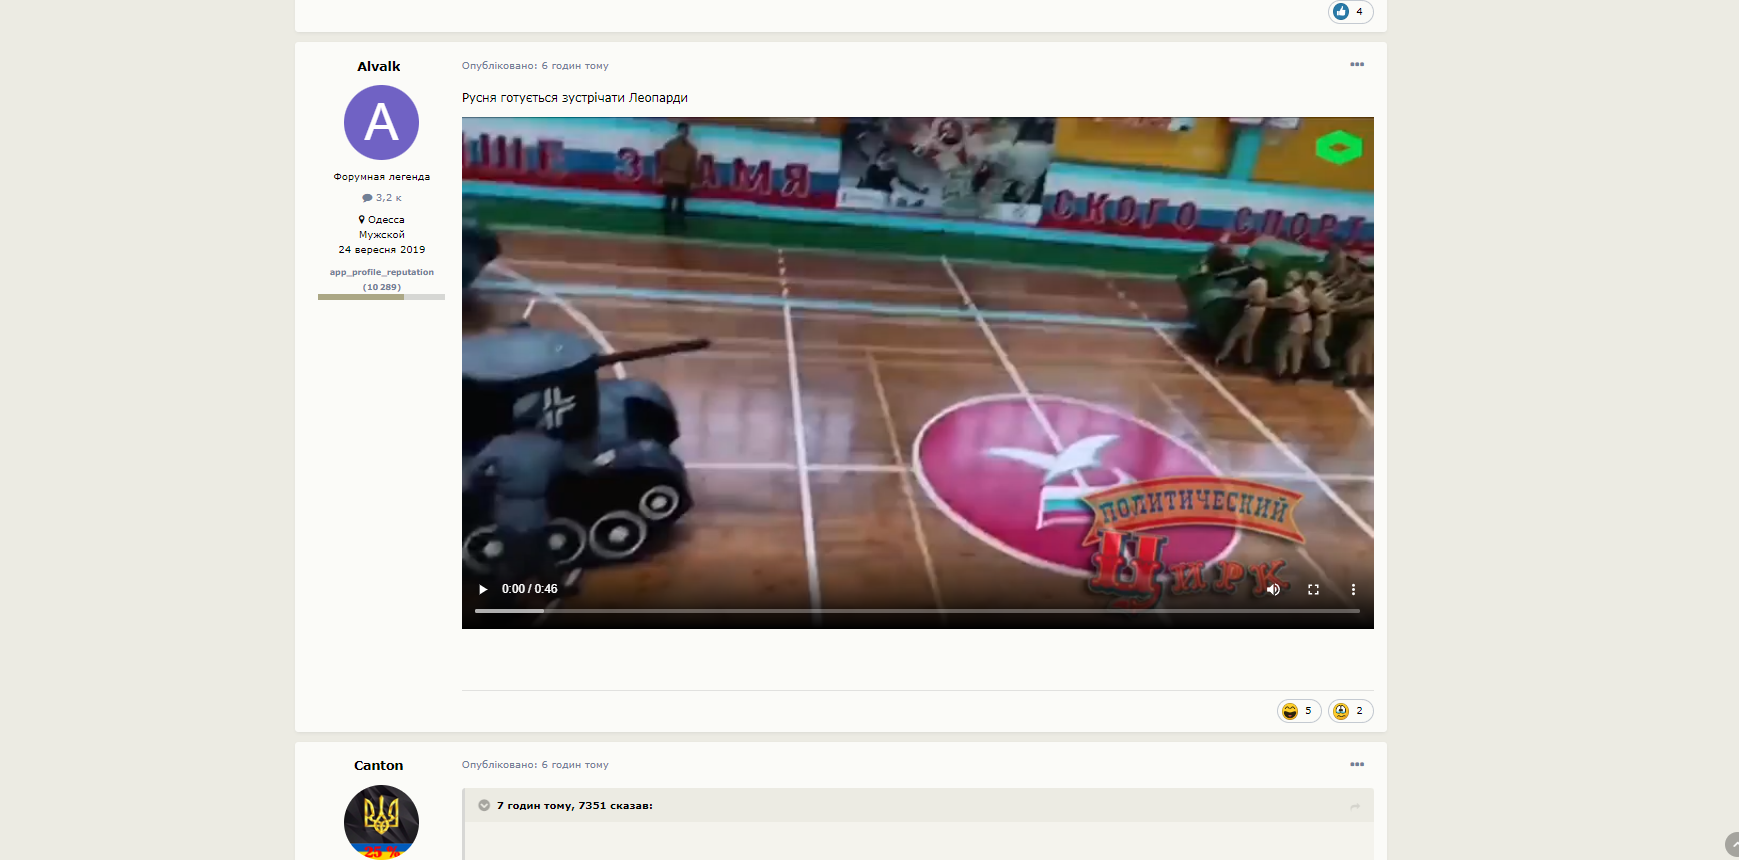This screenshot has height=860, width=1739.
Task: Collapse the quote from 7351
Action: 484,805
